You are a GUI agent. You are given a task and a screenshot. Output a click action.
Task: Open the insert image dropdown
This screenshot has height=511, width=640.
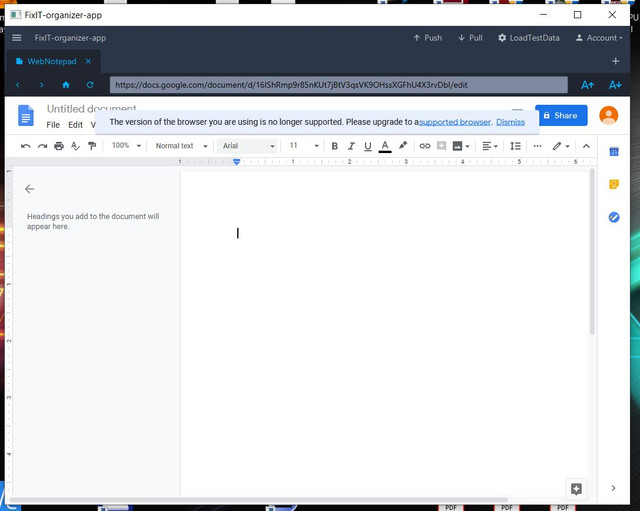pos(461,146)
